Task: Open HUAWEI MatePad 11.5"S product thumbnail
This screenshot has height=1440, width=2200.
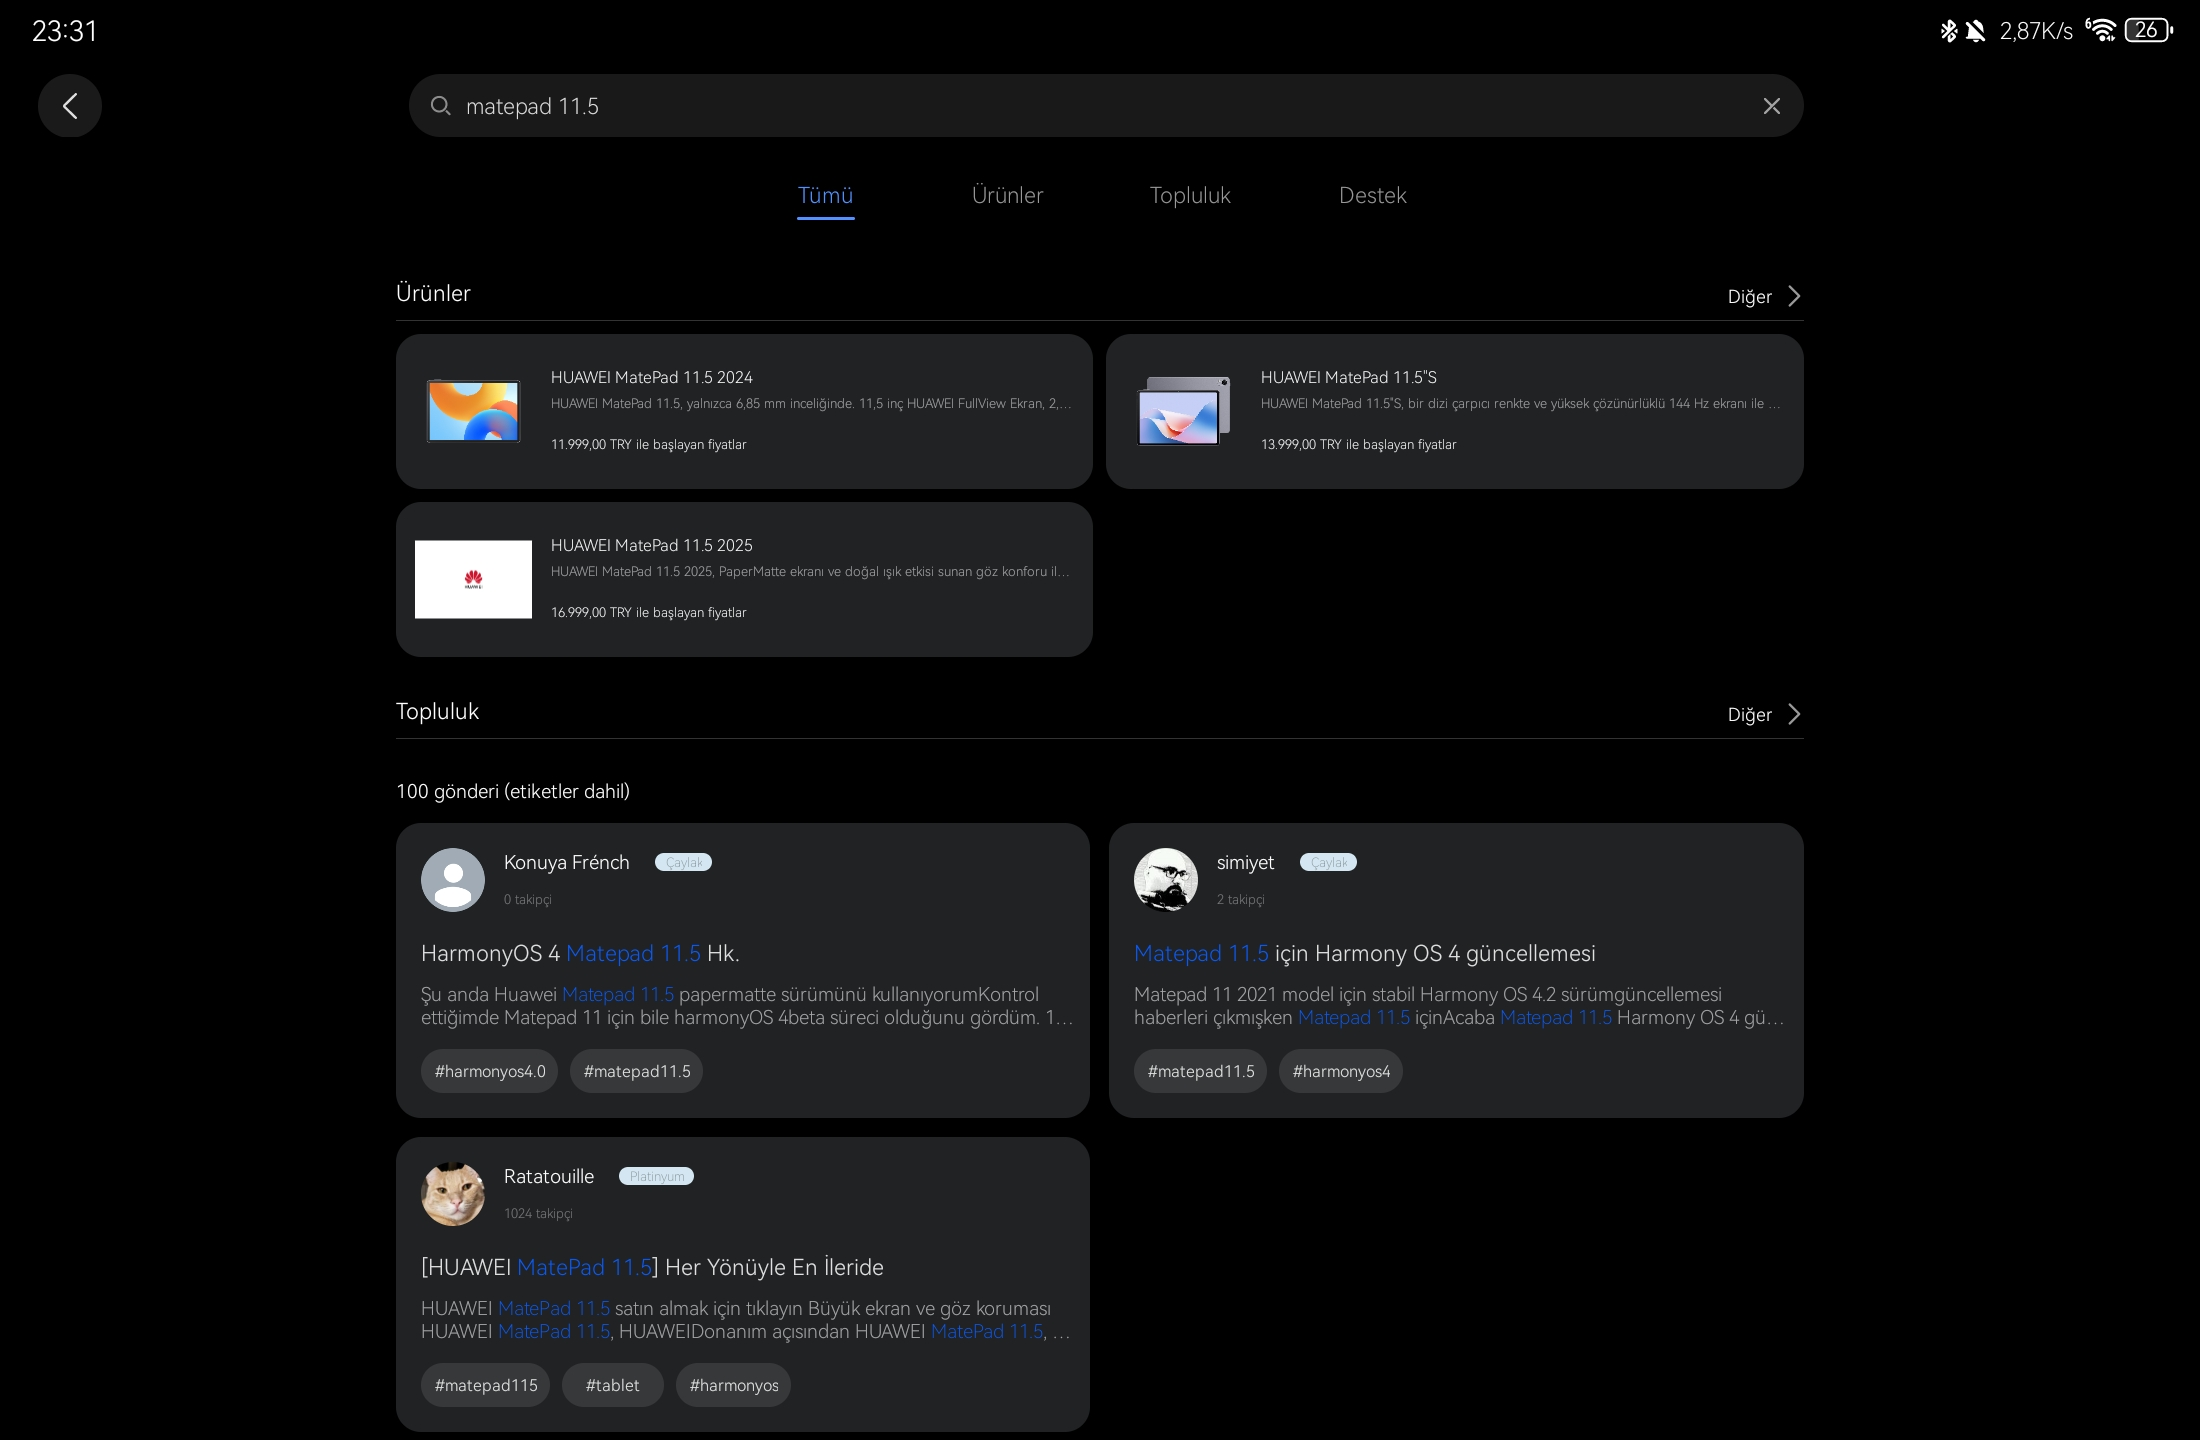Action: [1184, 411]
